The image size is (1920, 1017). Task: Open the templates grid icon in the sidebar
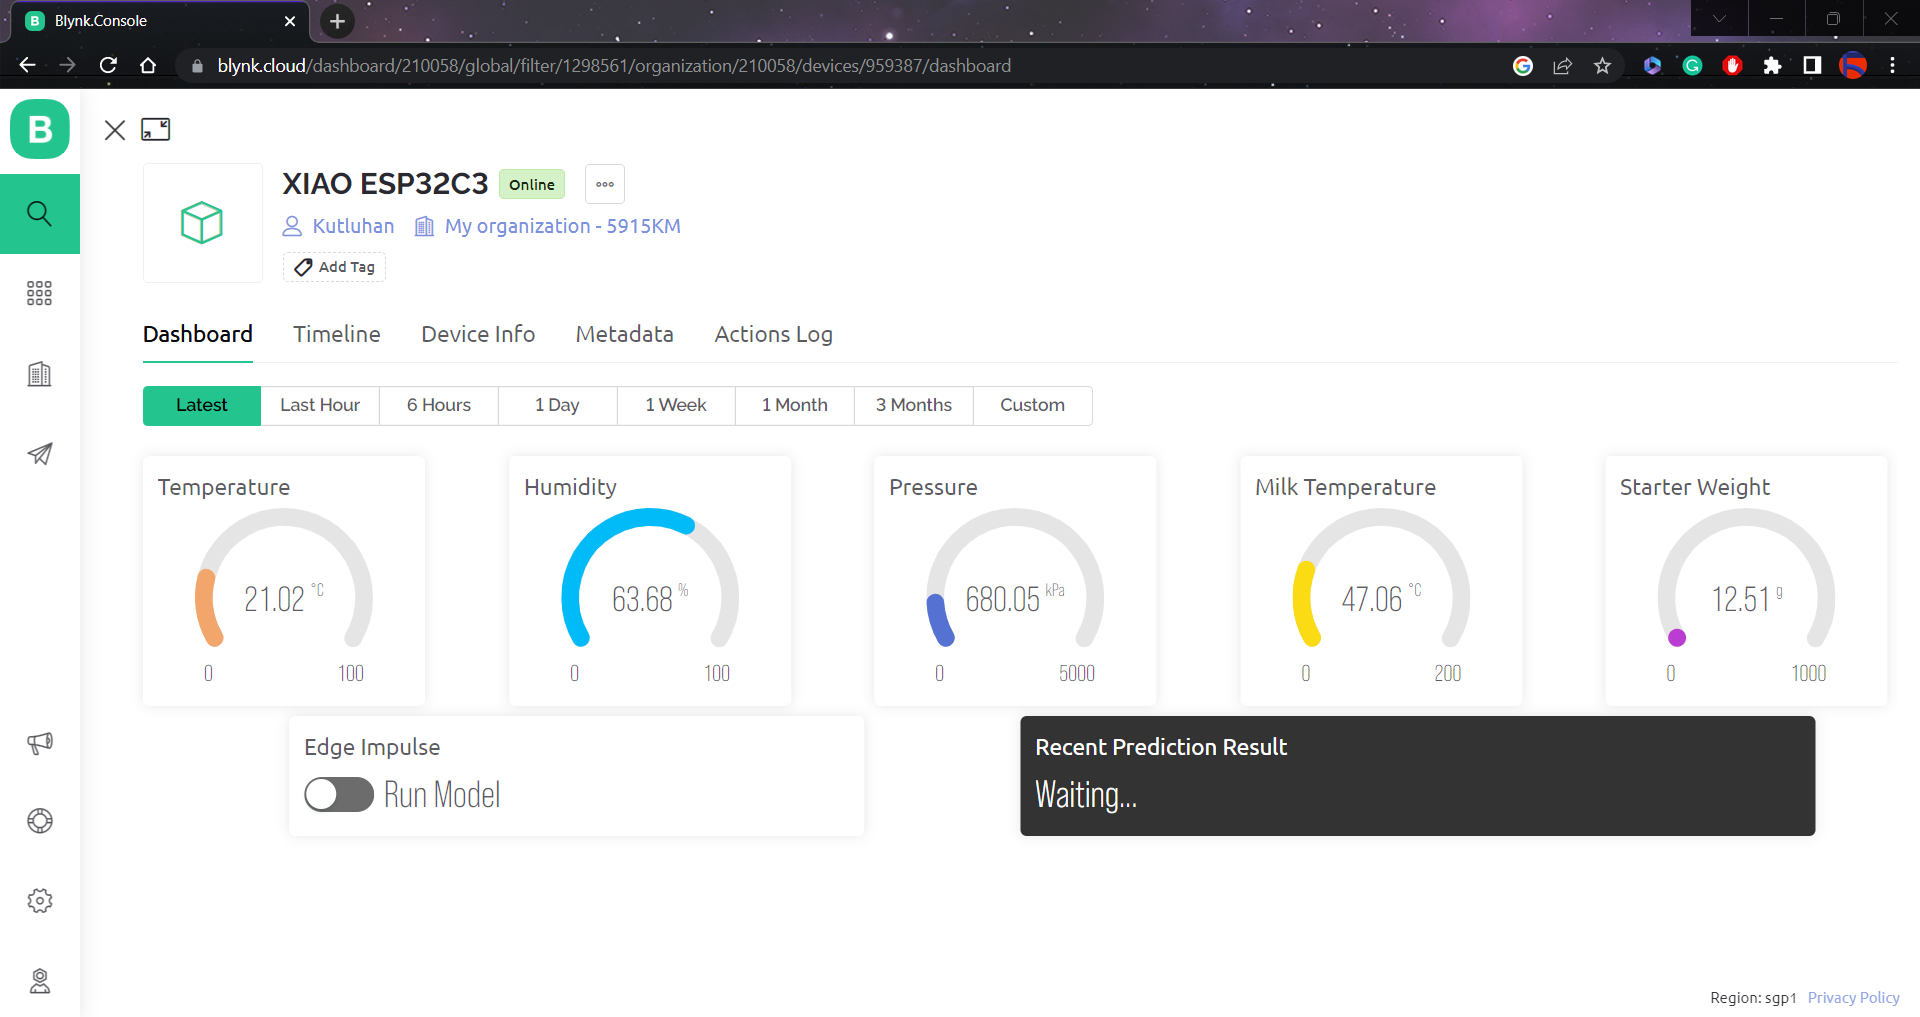point(40,293)
